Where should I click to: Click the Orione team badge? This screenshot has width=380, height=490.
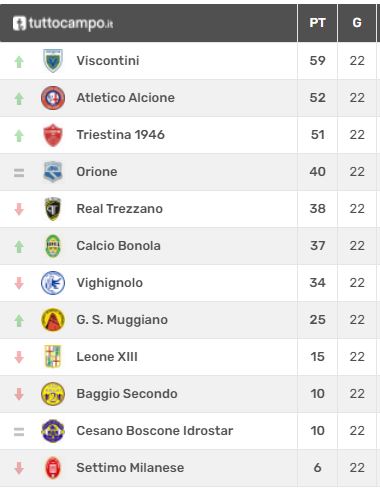click(53, 172)
